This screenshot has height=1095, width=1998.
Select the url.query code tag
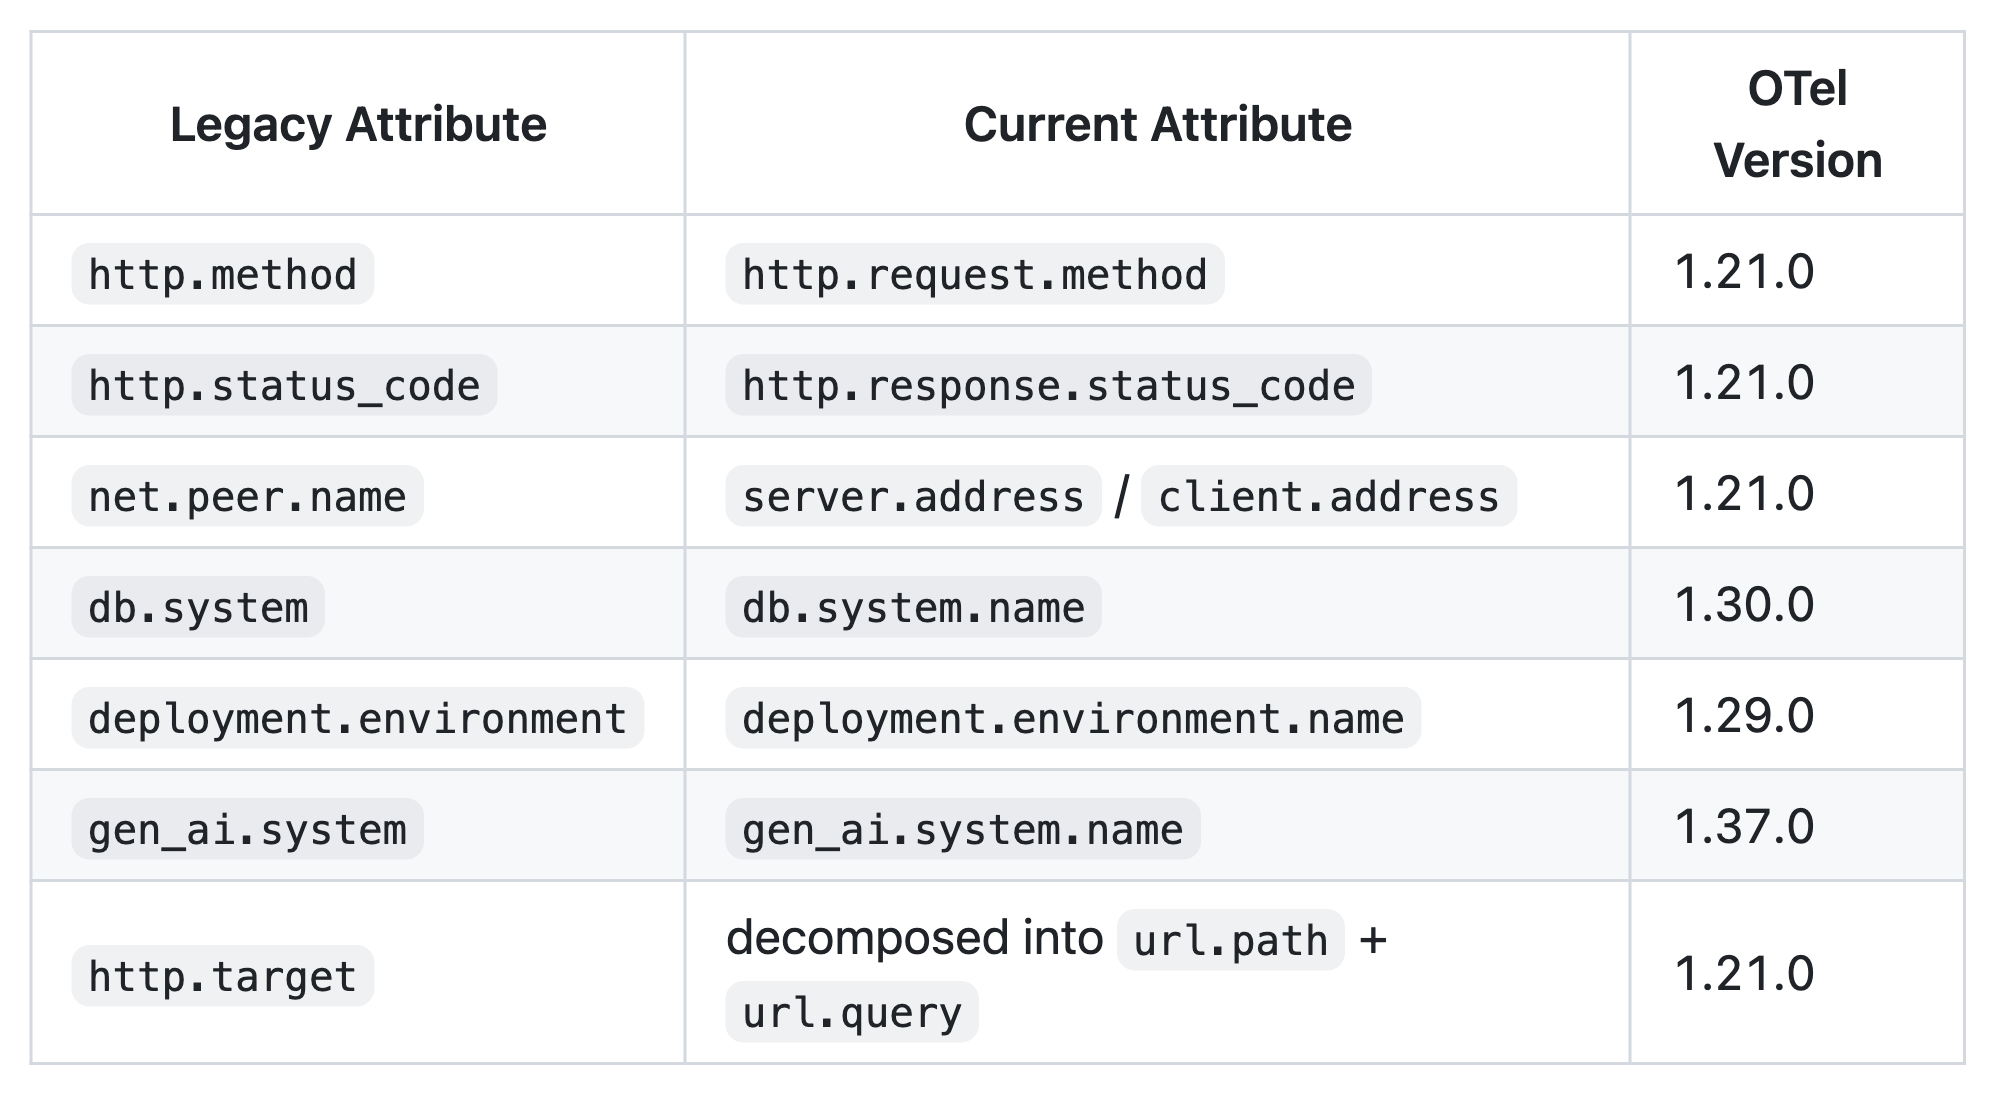[x=851, y=1013]
